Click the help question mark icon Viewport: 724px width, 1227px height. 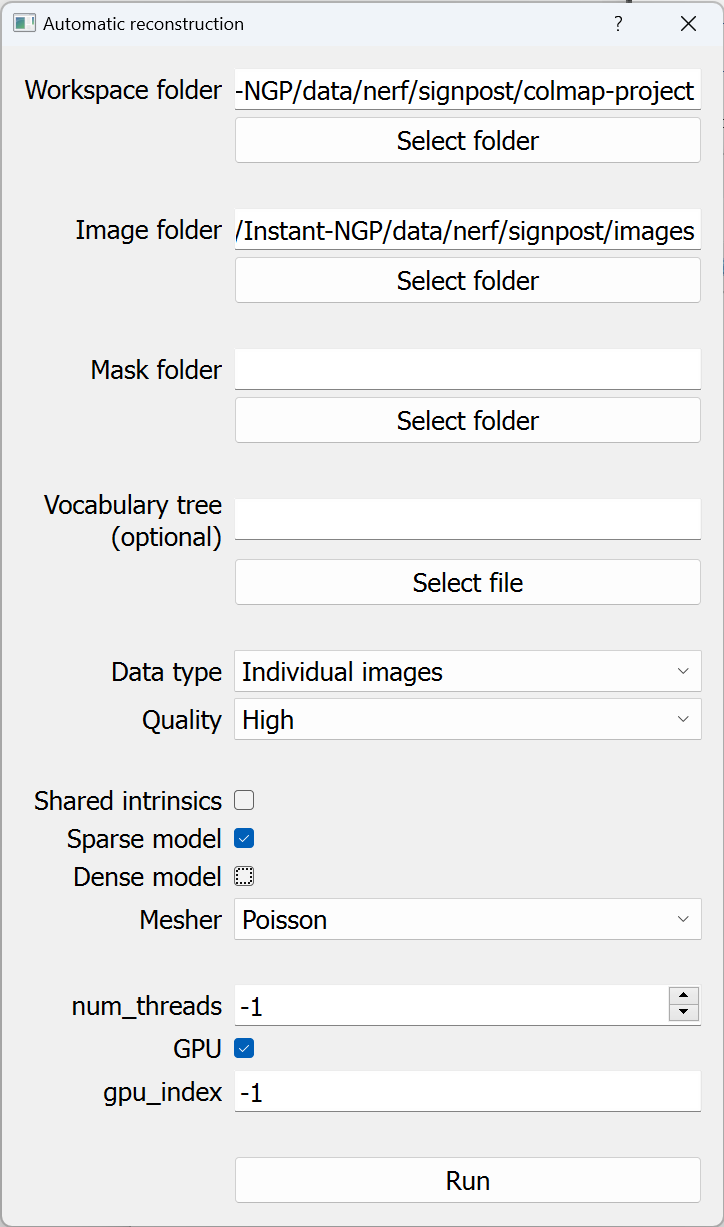pyautogui.click(x=618, y=23)
